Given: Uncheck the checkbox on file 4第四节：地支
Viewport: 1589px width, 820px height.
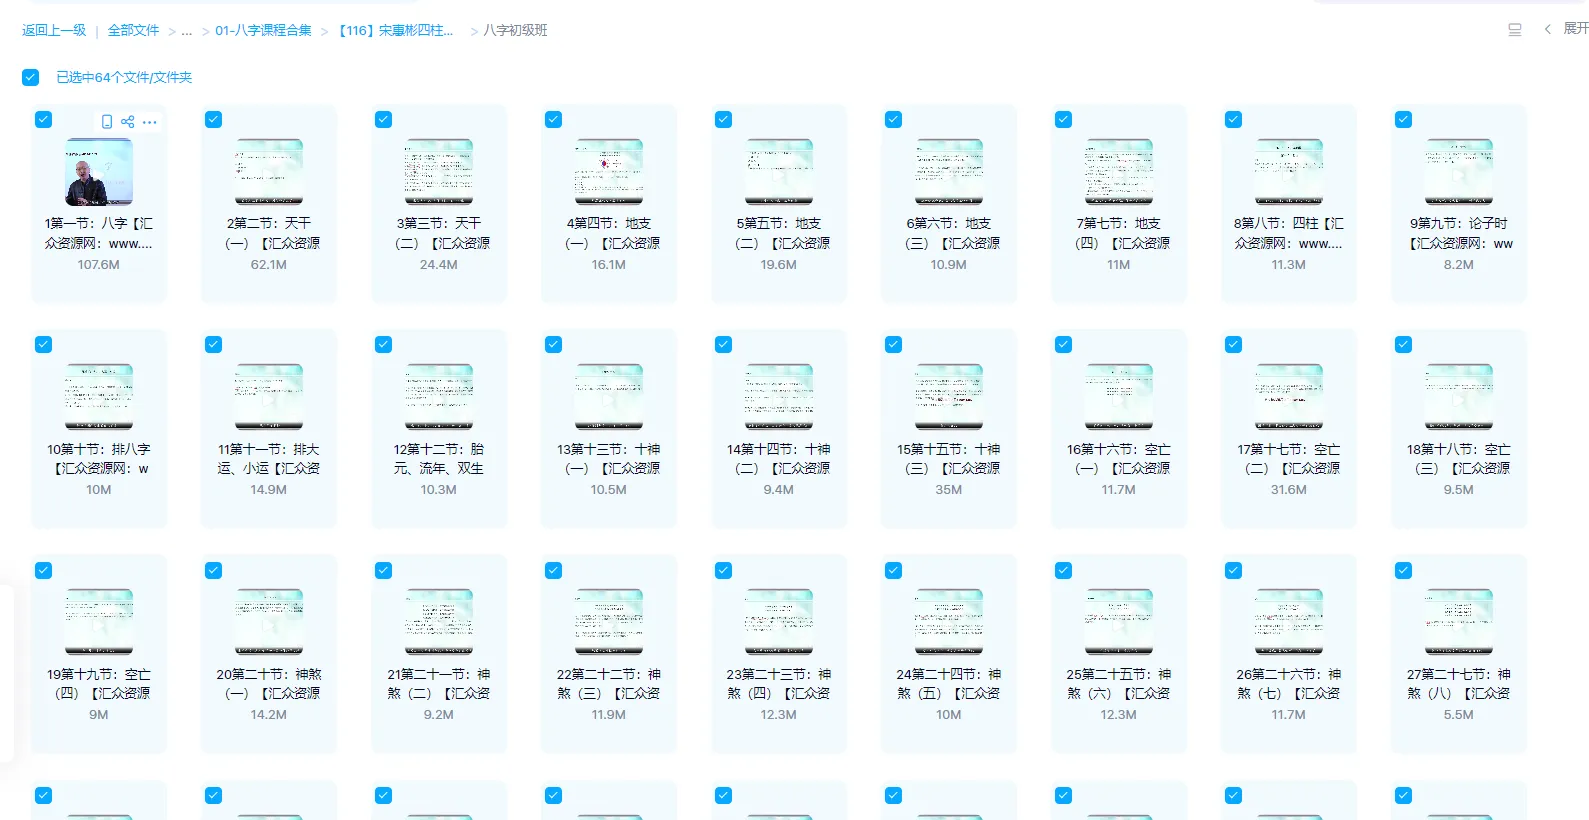Looking at the screenshot, I should [x=553, y=119].
